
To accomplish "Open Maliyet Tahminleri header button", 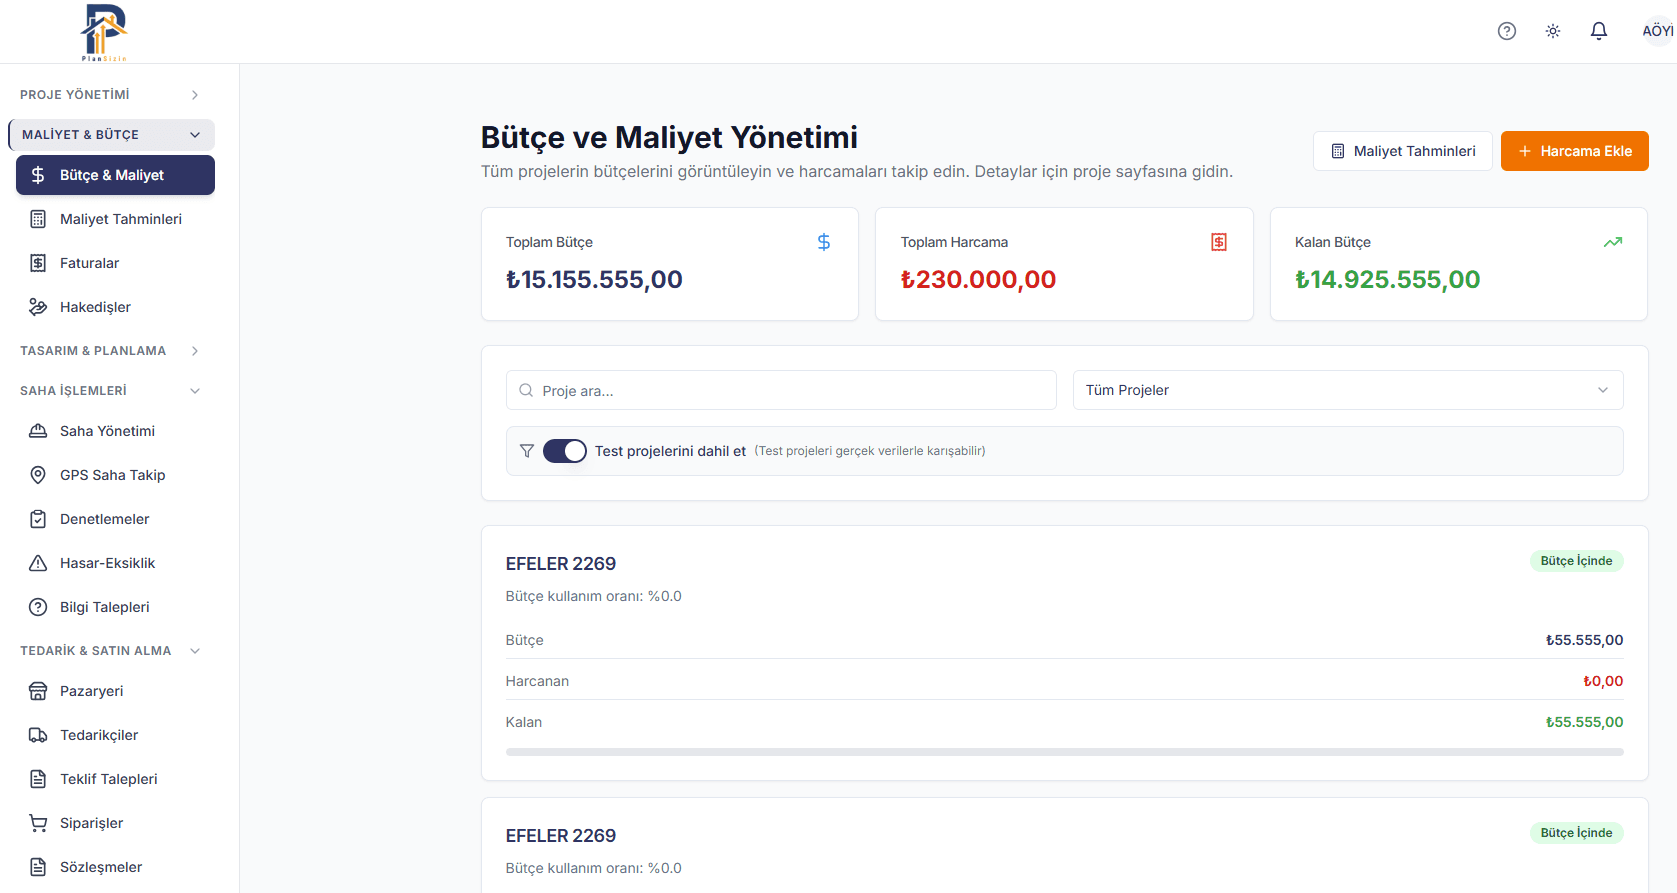I will 1403,151.
